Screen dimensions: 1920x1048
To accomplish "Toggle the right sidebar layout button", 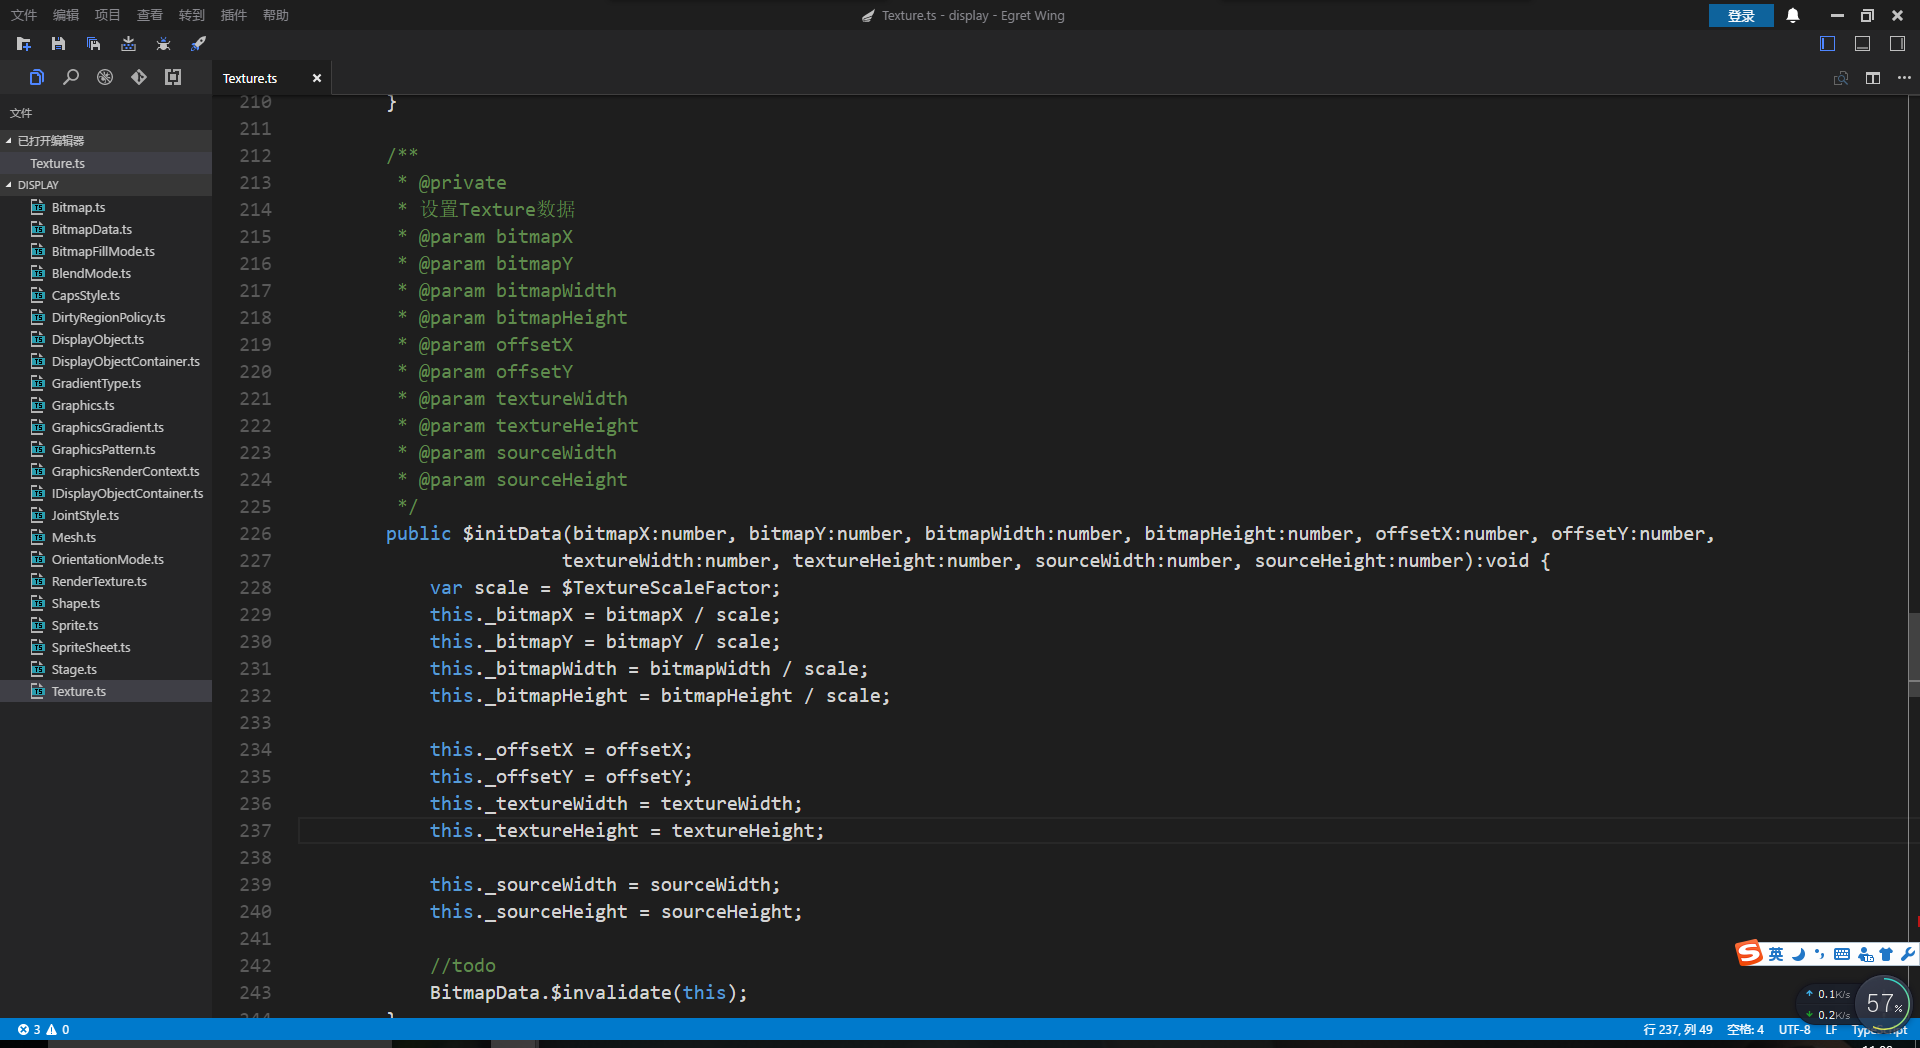I will click(x=1897, y=44).
